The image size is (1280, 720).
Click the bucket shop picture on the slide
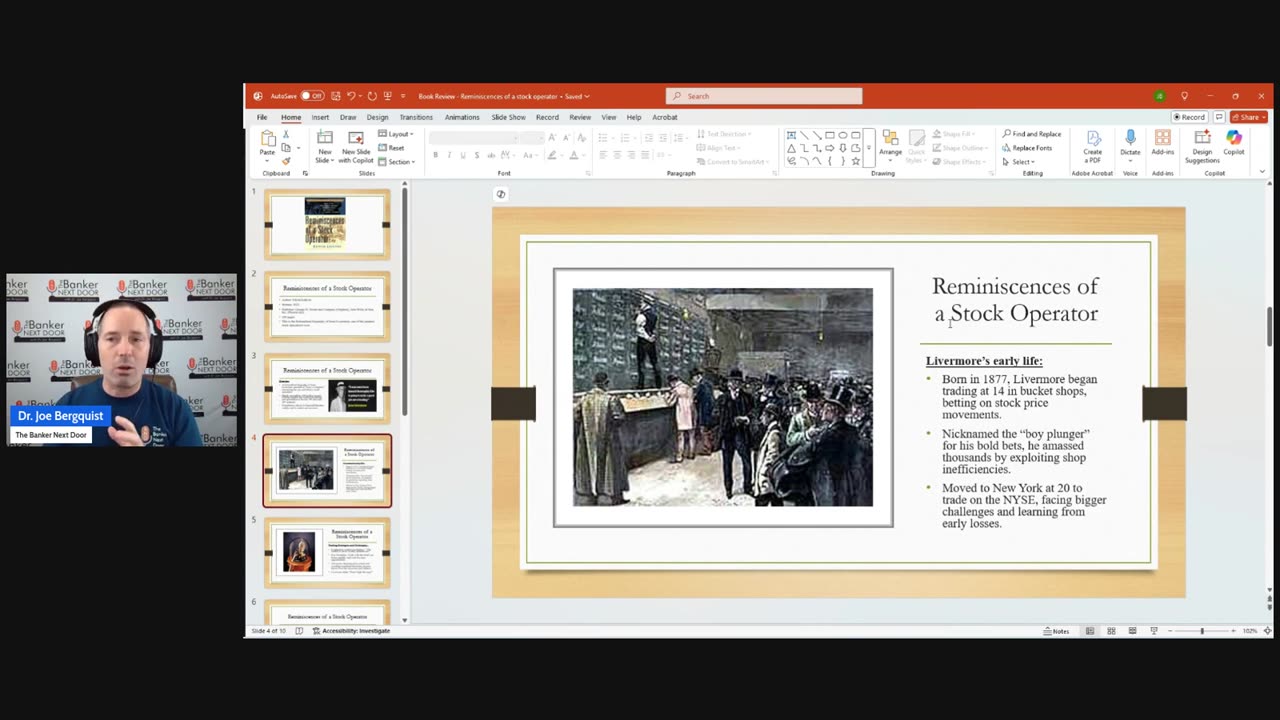coord(723,397)
